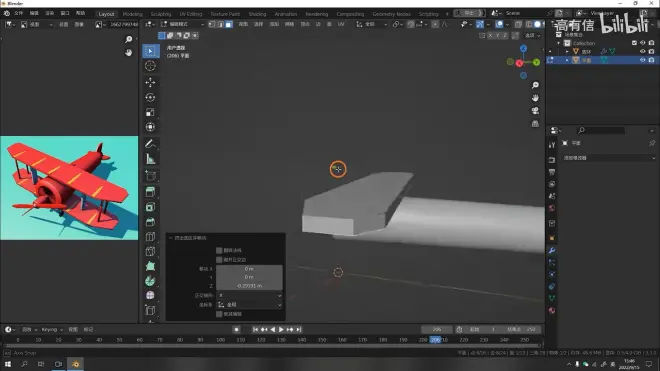Screen dimensions: 660x371
Task: Open the Keying dropdown in timeline
Action: click(x=52, y=330)
